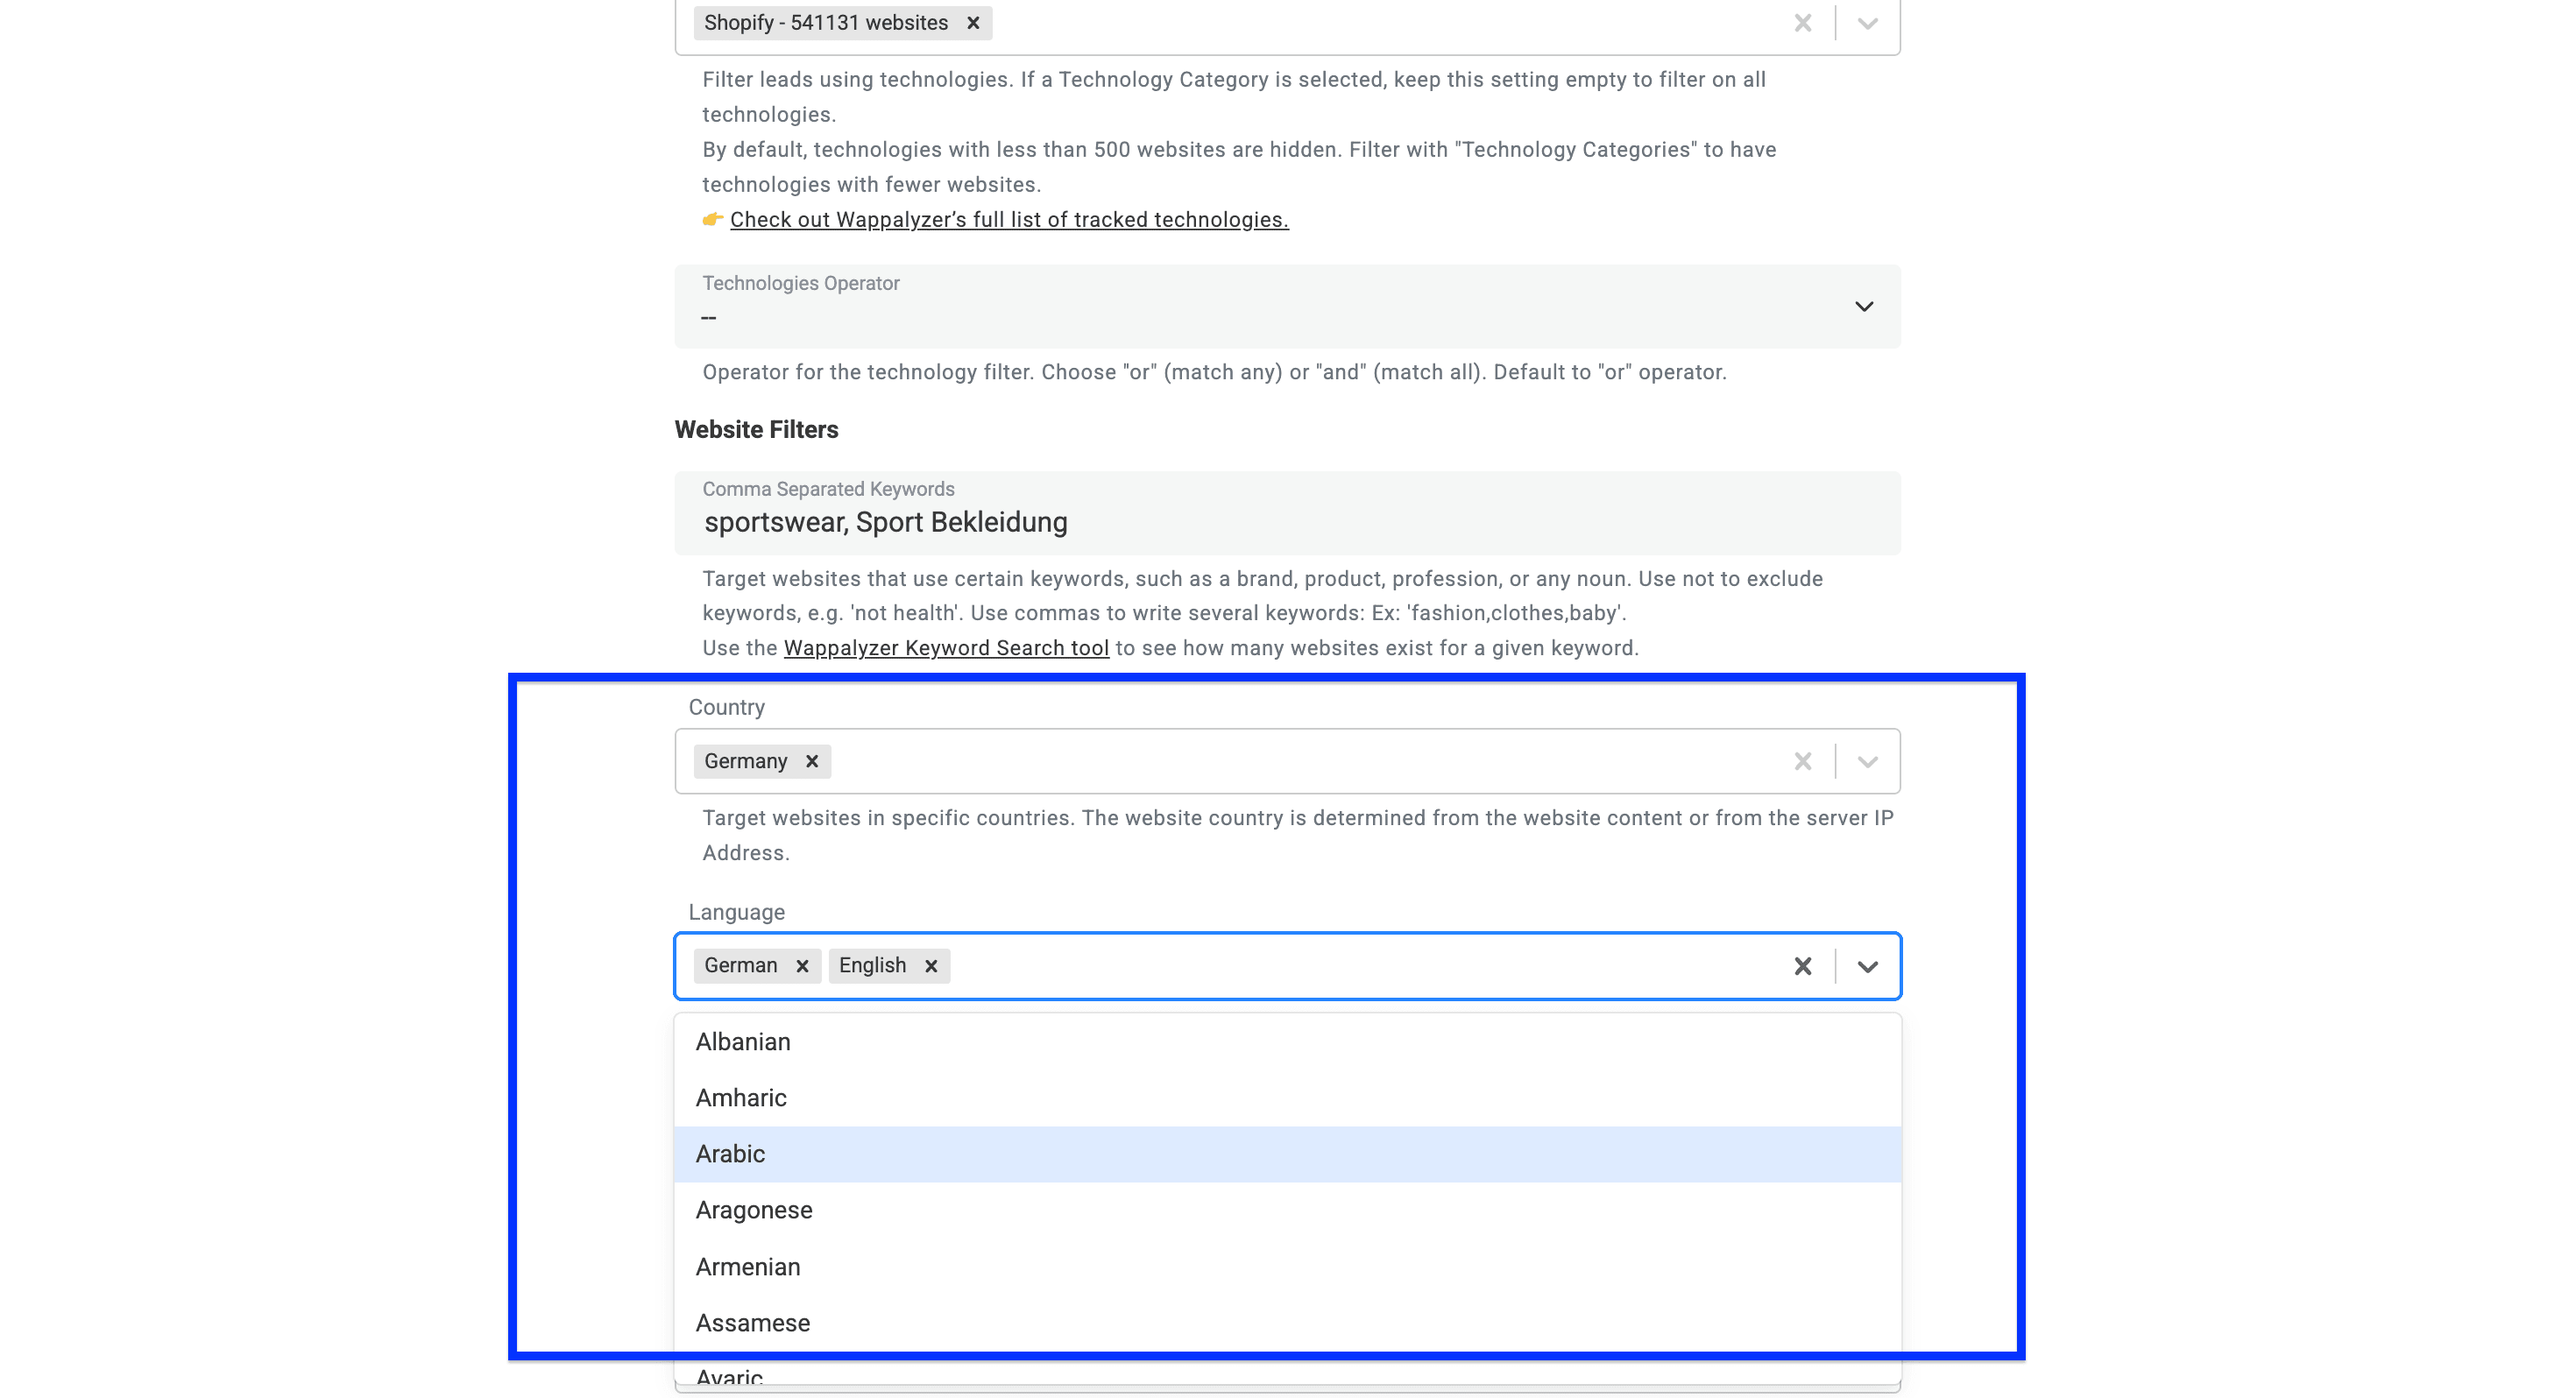Select Aragonese from the language list
The image size is (2576, 1398).
(x=754, y=1210)
